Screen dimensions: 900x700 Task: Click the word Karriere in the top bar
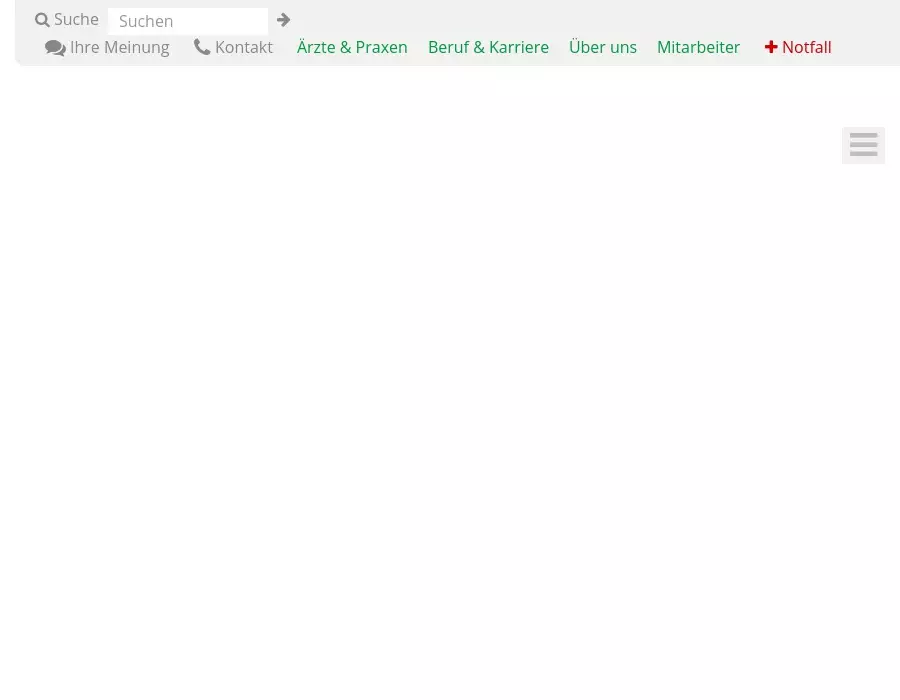tap(519, 47)
